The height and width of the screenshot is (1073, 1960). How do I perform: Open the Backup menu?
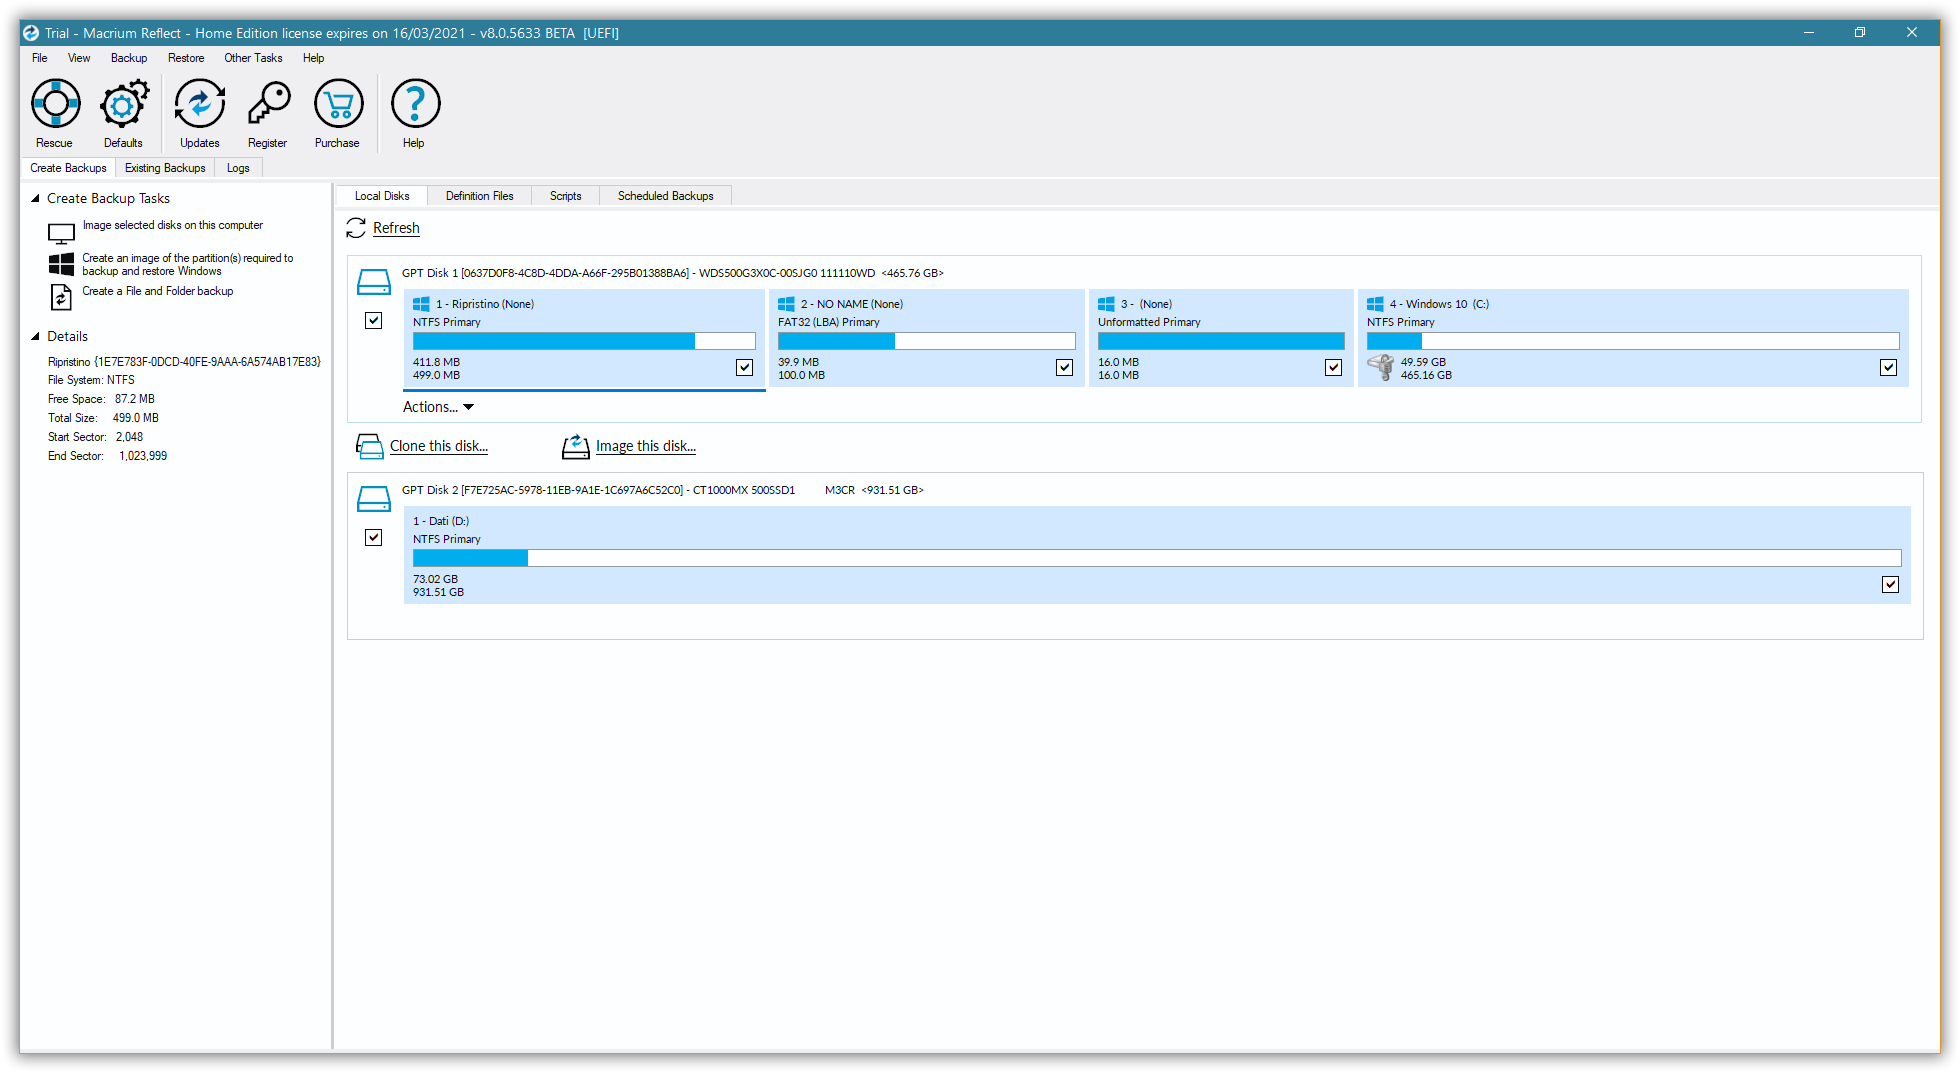click(x=129, y=58)
